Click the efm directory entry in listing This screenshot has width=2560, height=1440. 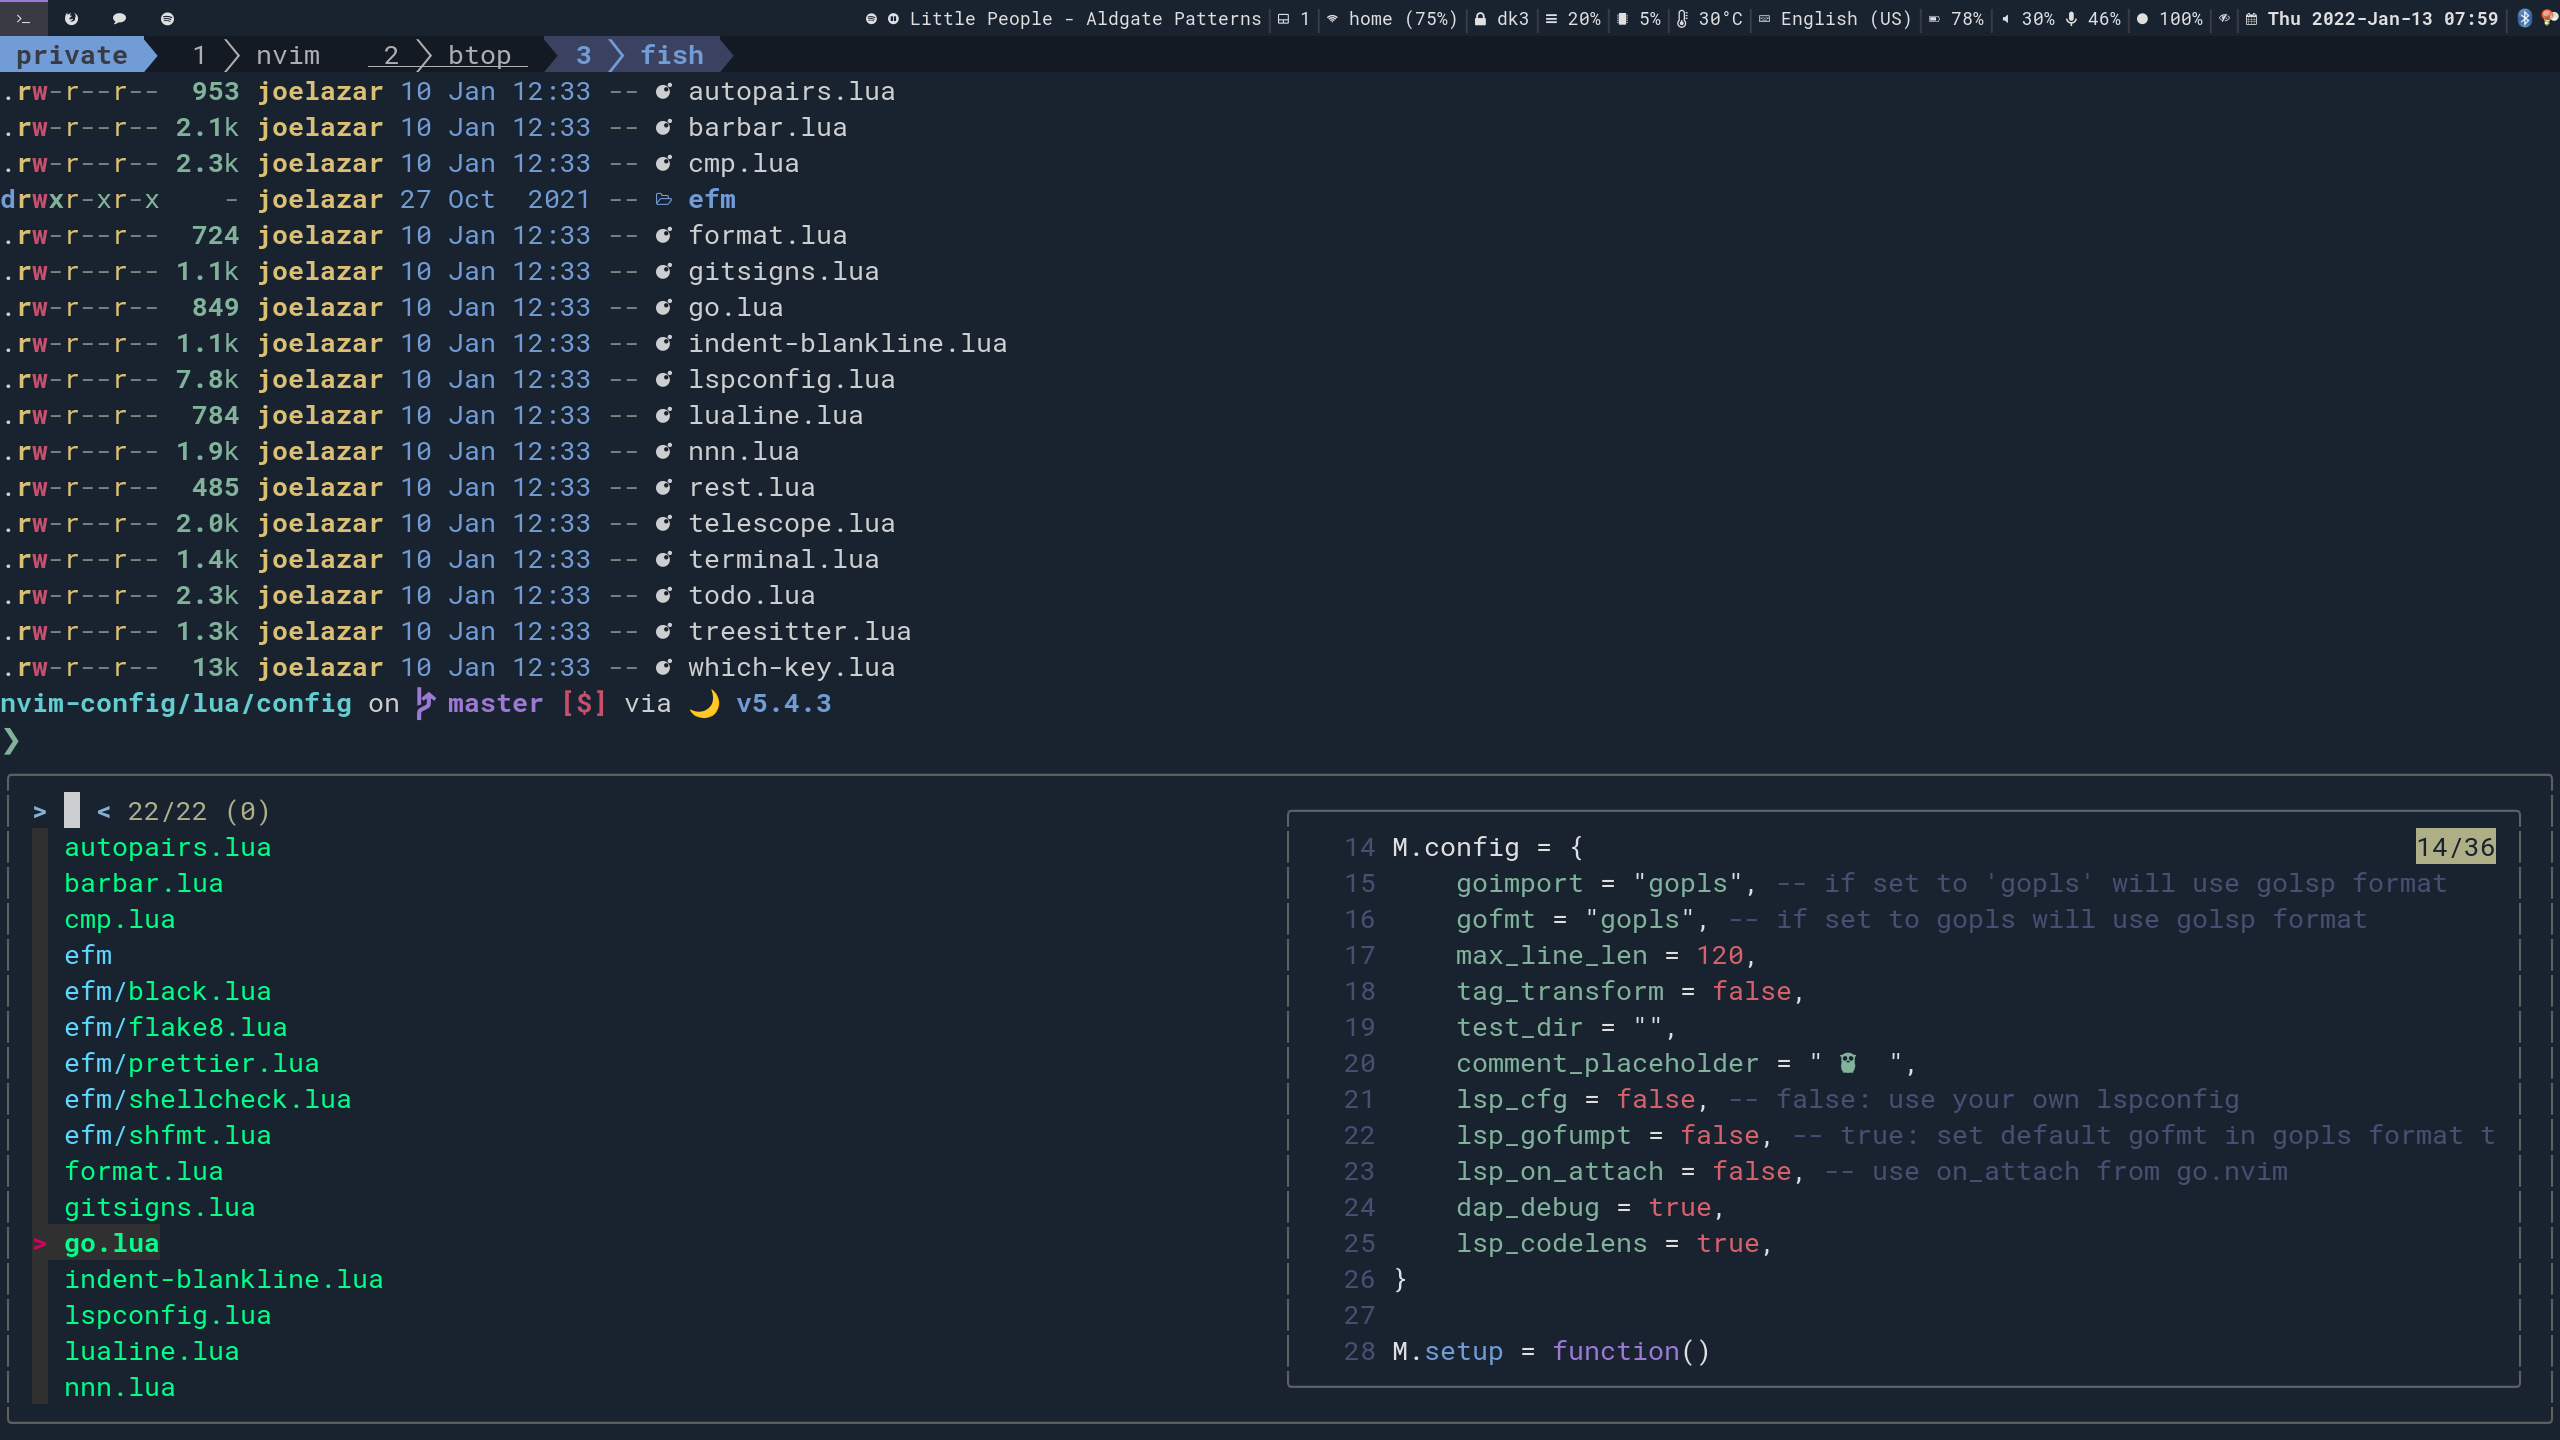[711, 199]
